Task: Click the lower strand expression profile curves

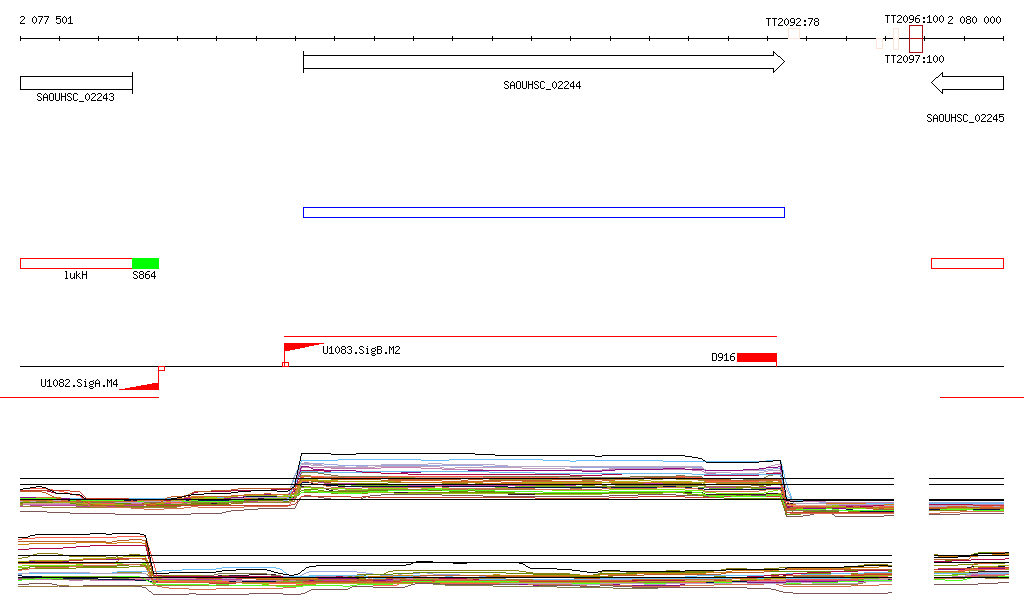Action: (500, 577)
